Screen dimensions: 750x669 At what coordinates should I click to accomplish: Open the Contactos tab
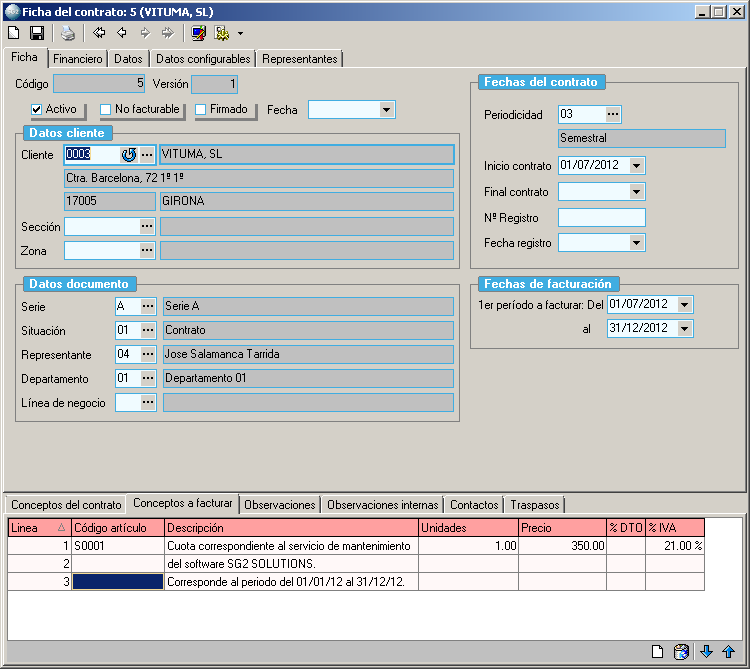click(x=474, y=505)
